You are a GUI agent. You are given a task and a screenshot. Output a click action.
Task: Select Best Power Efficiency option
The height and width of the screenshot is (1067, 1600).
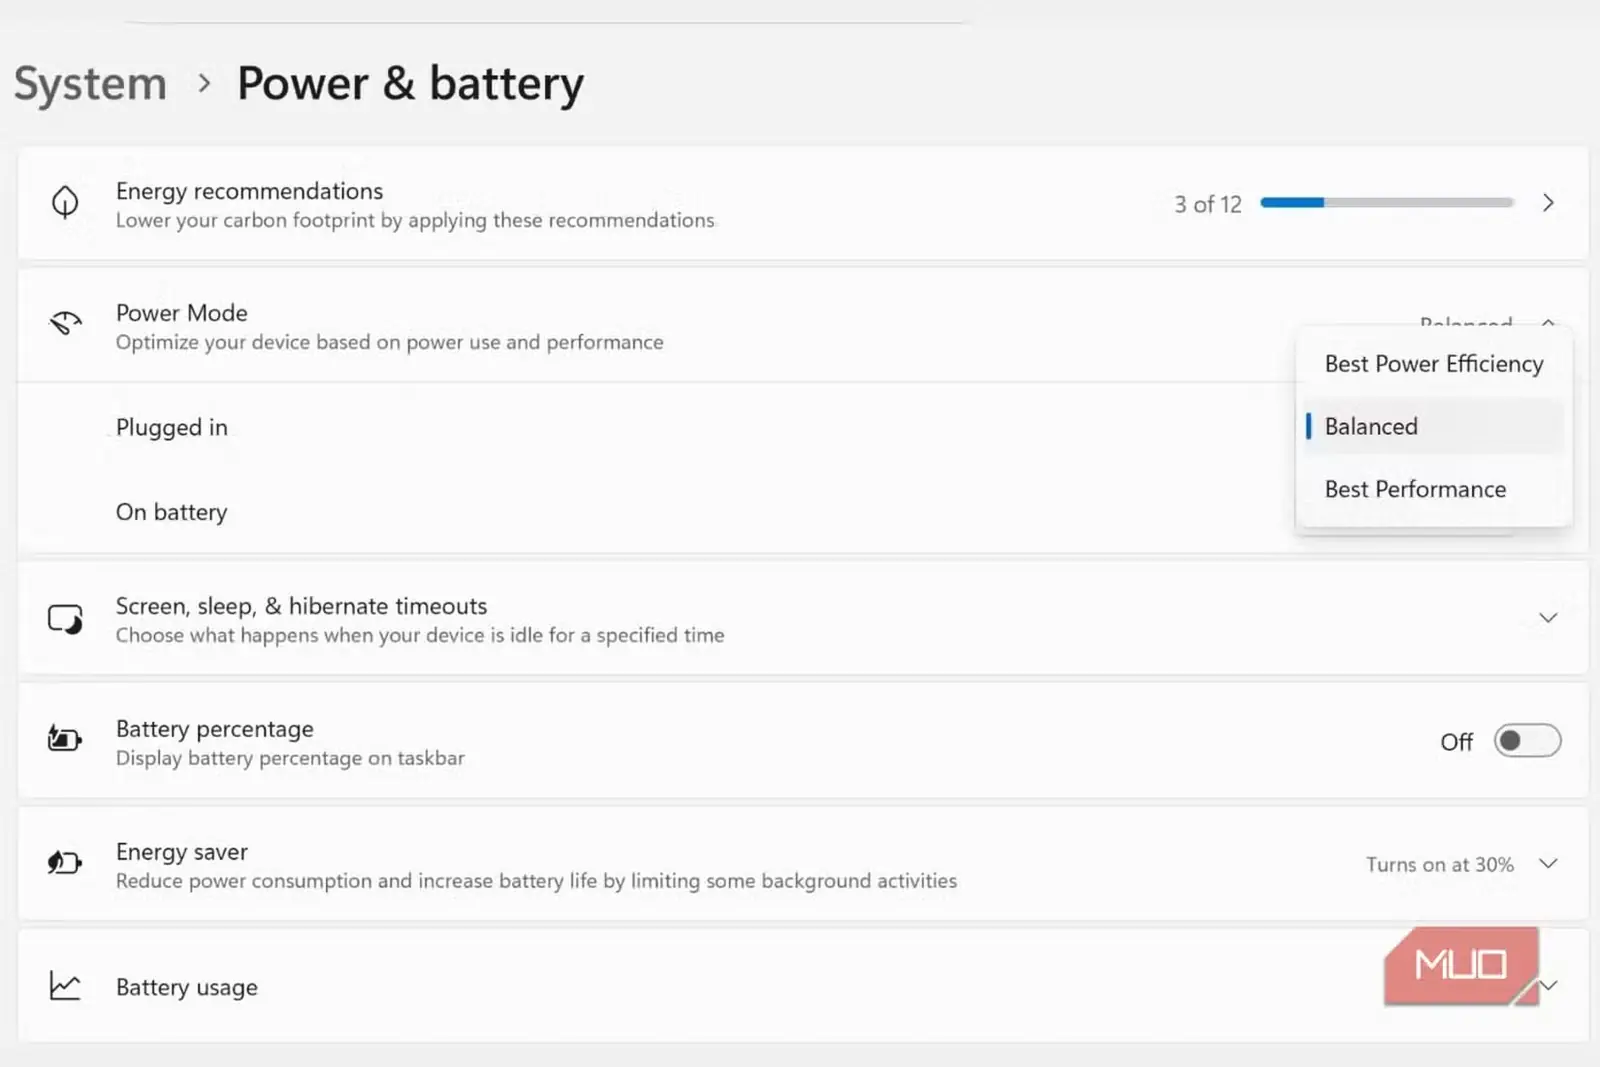tap(1434, 364)
